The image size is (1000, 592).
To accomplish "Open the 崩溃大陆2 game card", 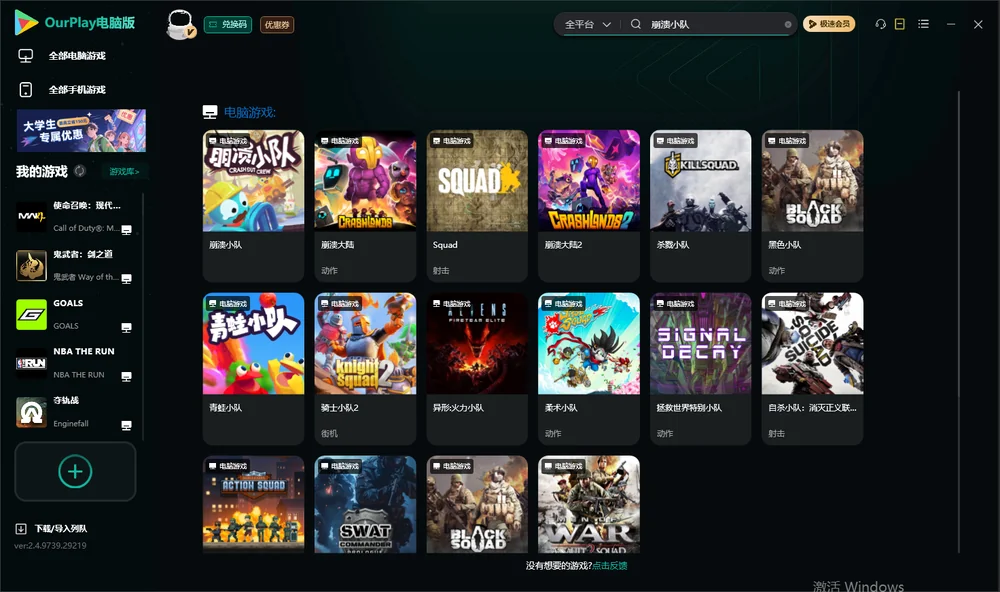I will click(589, 205).
